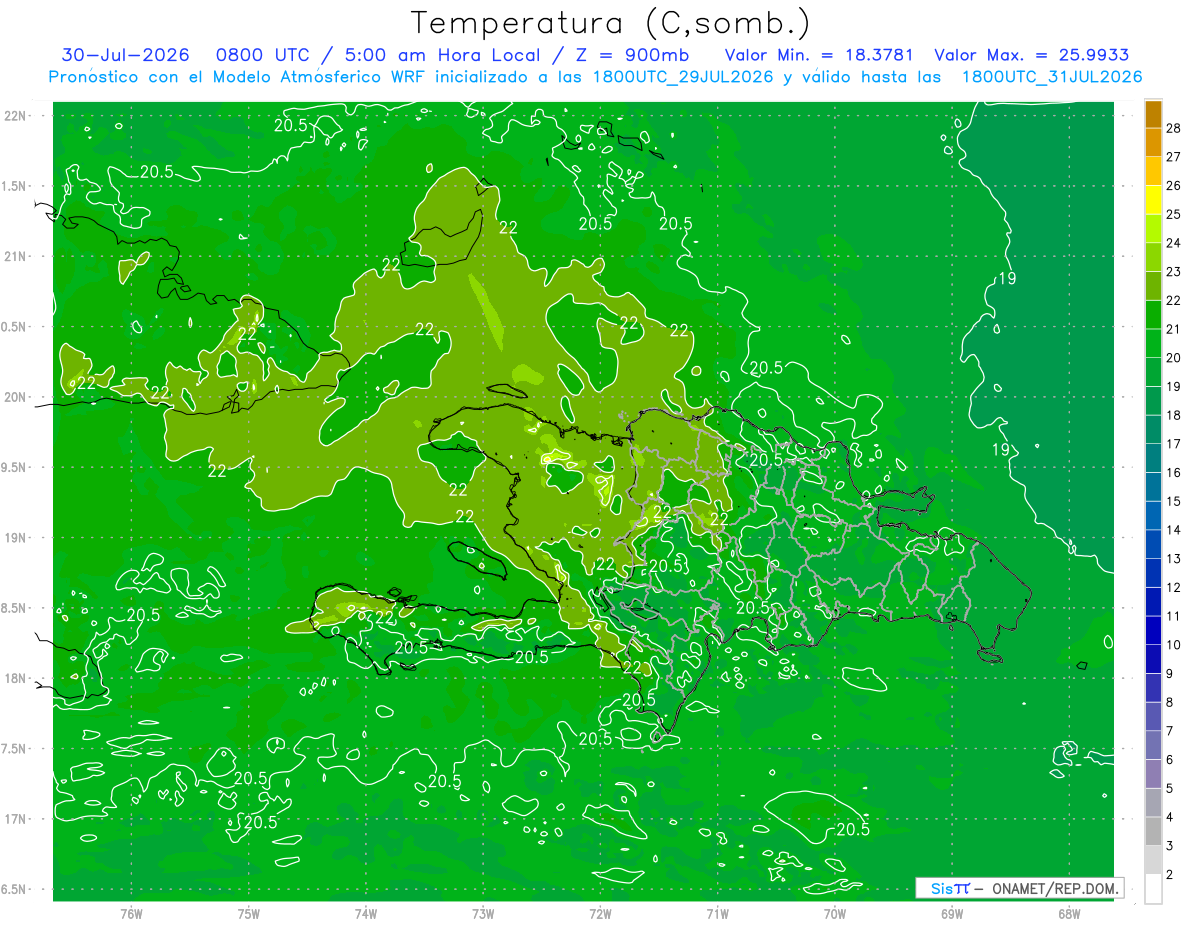Image resolution: width=1200 pixels, height=927 pixels.
Task: Click "Valor Min. = 18.3781" value
Action: (x=820, y=56)
